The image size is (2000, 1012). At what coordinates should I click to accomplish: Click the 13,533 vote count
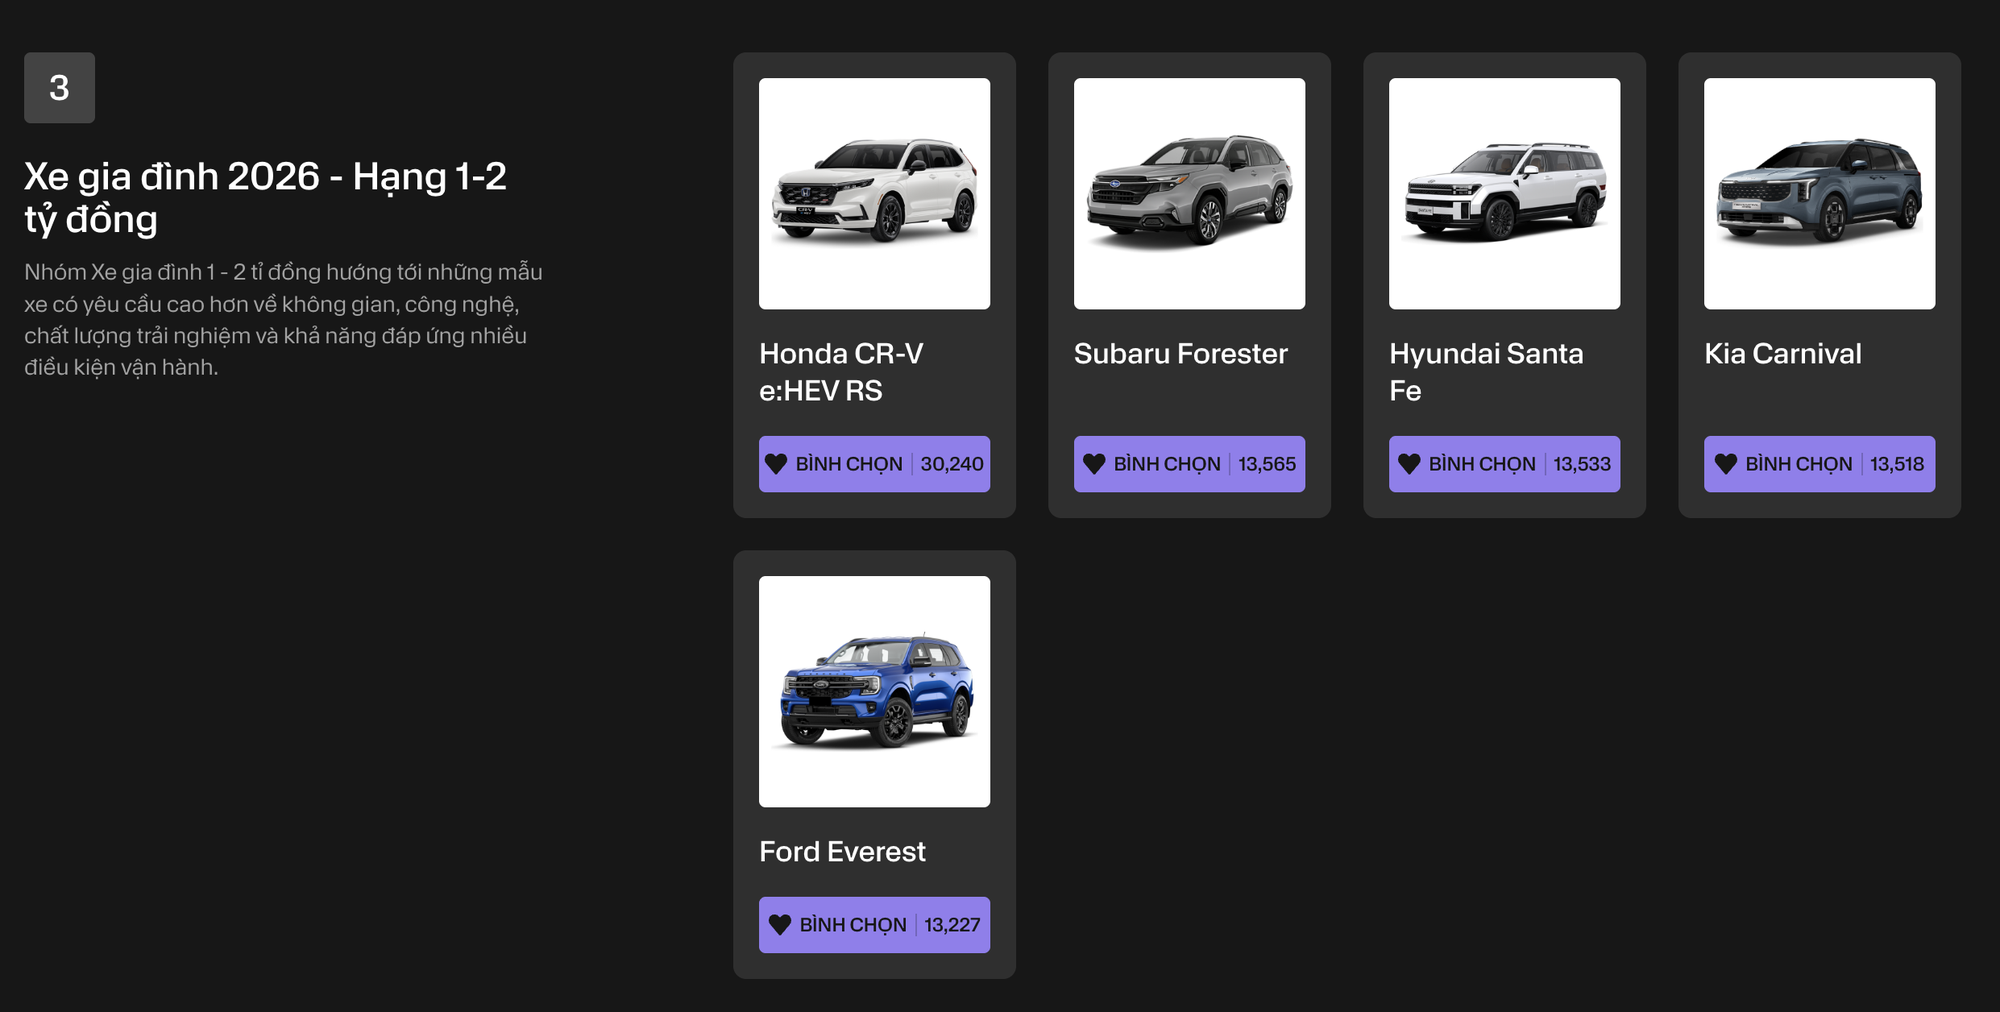[1582, 464]
